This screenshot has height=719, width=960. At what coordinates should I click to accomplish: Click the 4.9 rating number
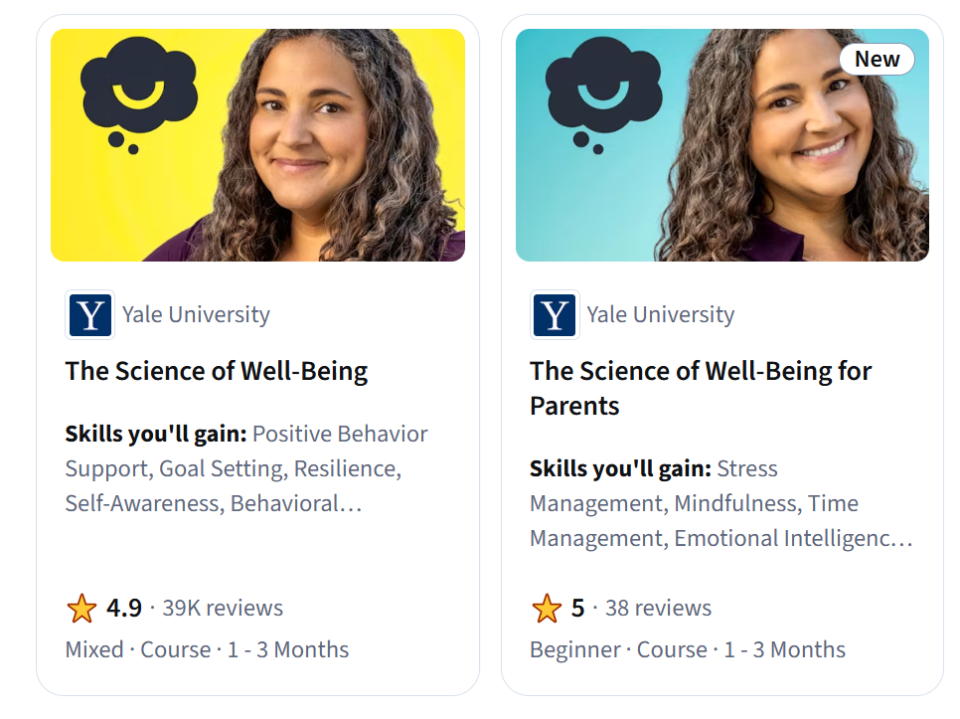(124, 608)
